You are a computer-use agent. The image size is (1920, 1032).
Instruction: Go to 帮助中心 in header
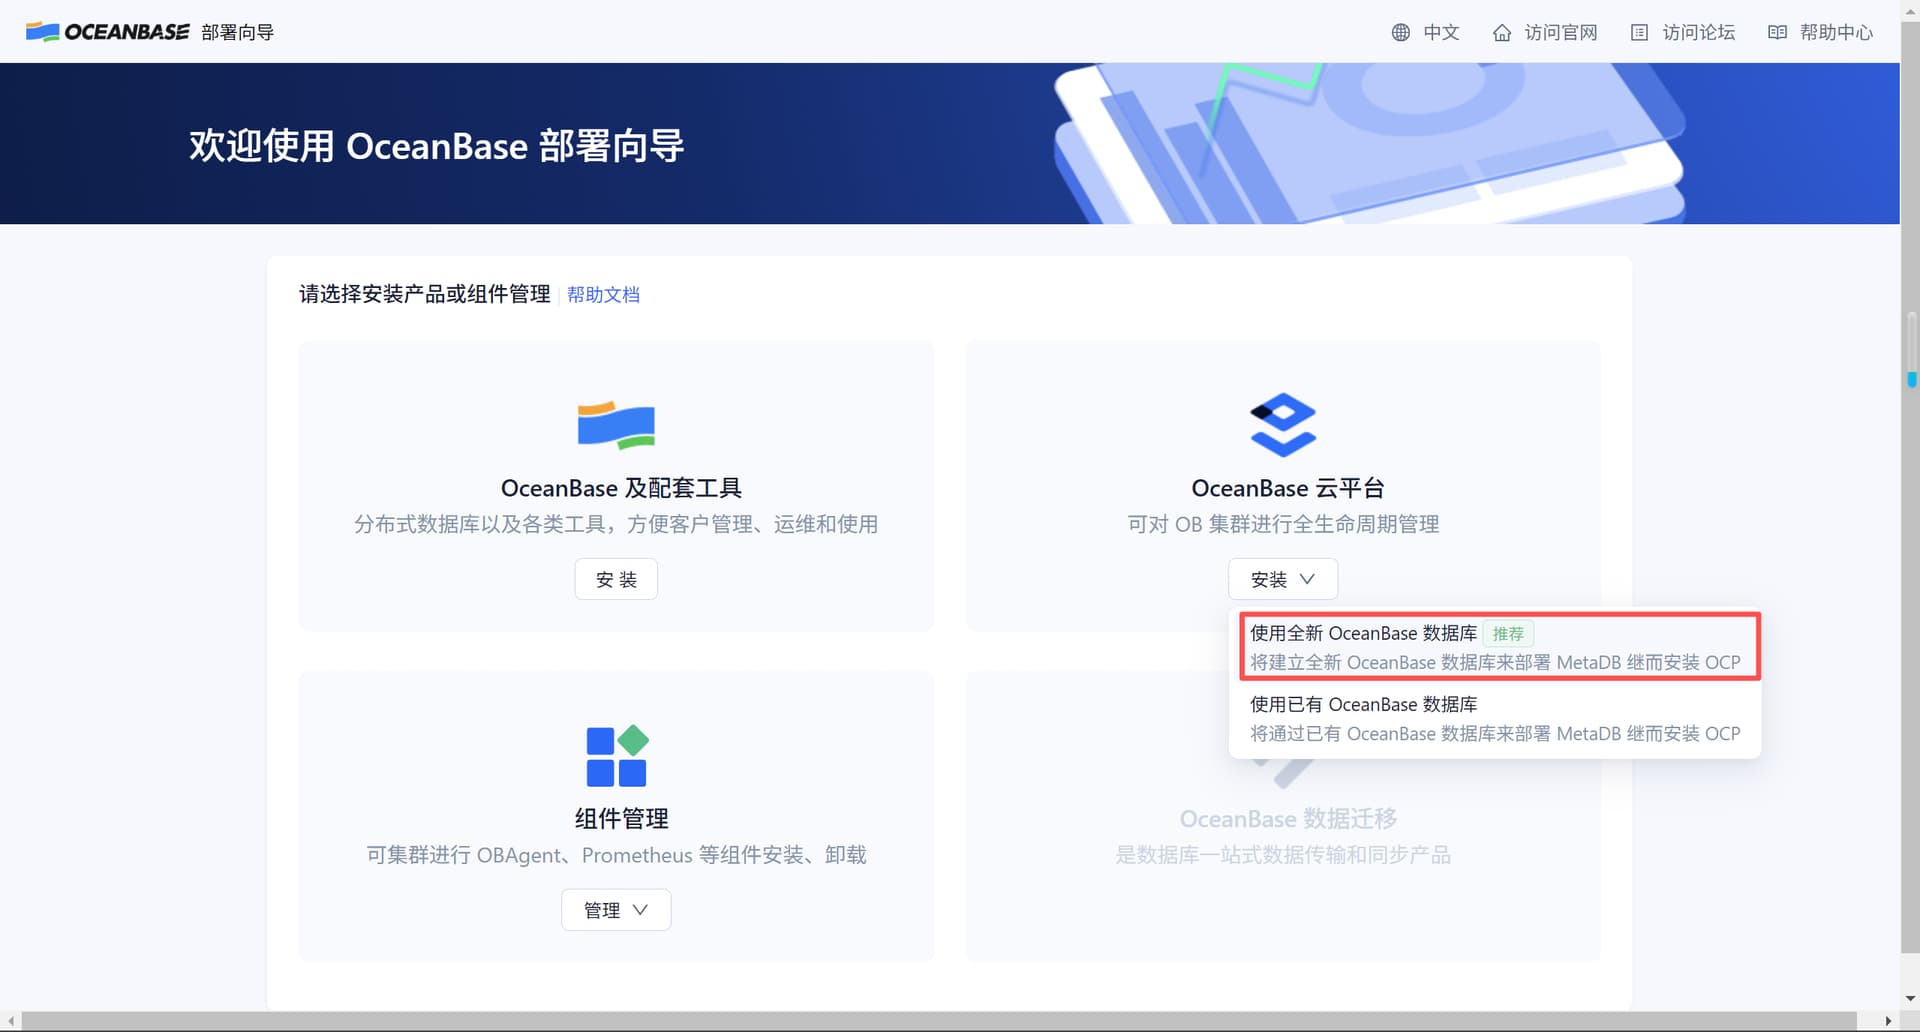pyautogui.click(x=1836, y=33)
